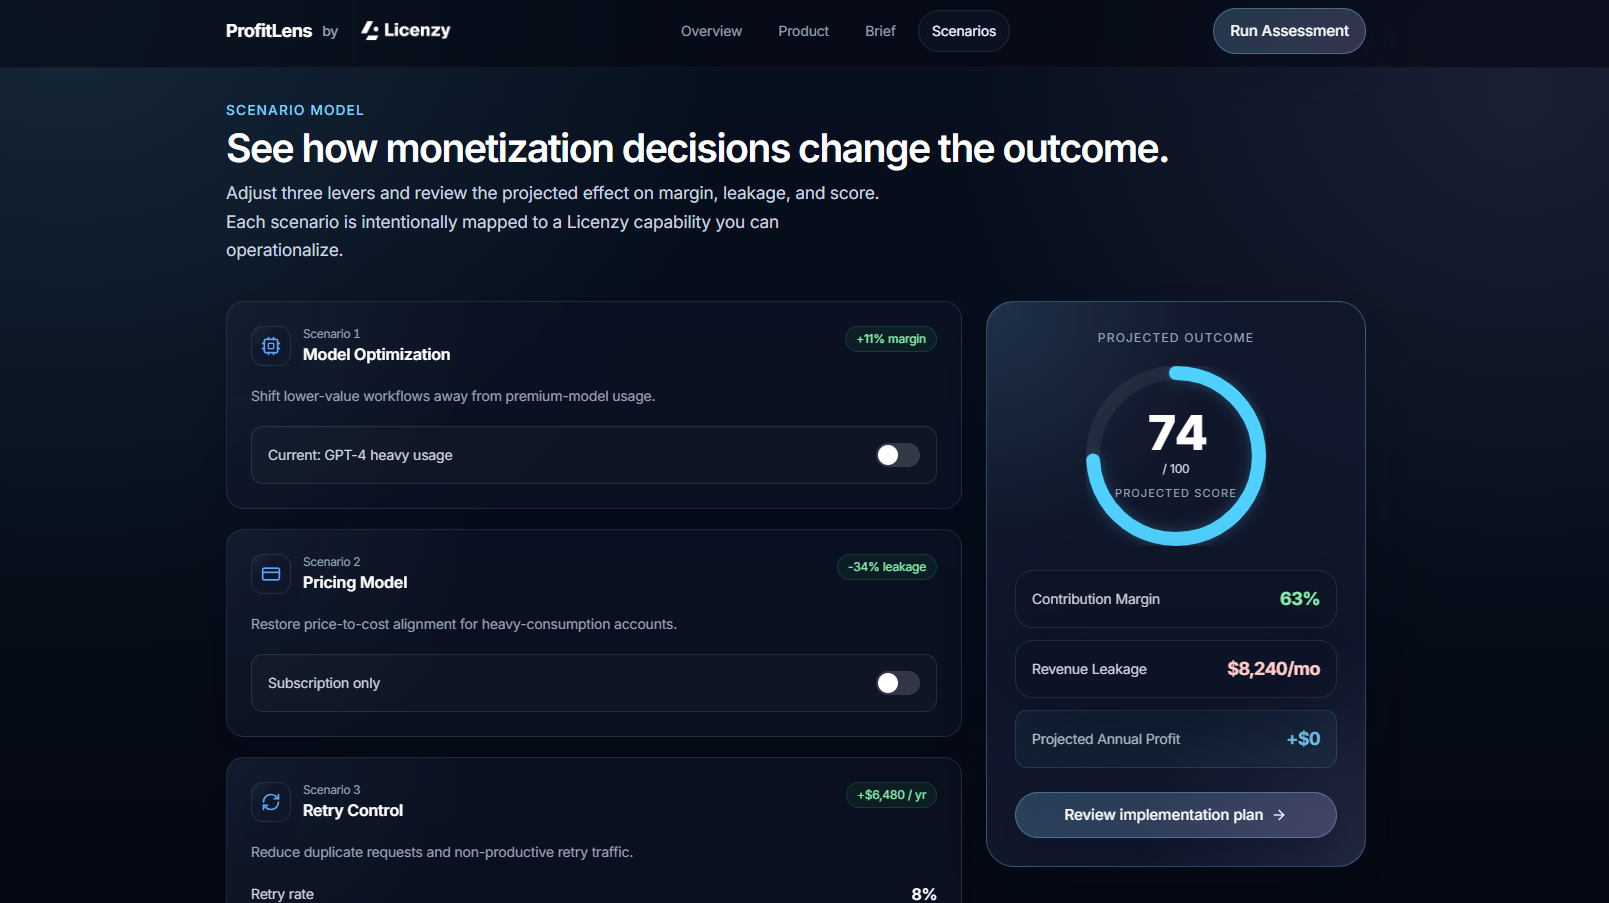This screenshot has height=903, width=1609.
Task: Open the Overview nav item
Action: point(711,31)
